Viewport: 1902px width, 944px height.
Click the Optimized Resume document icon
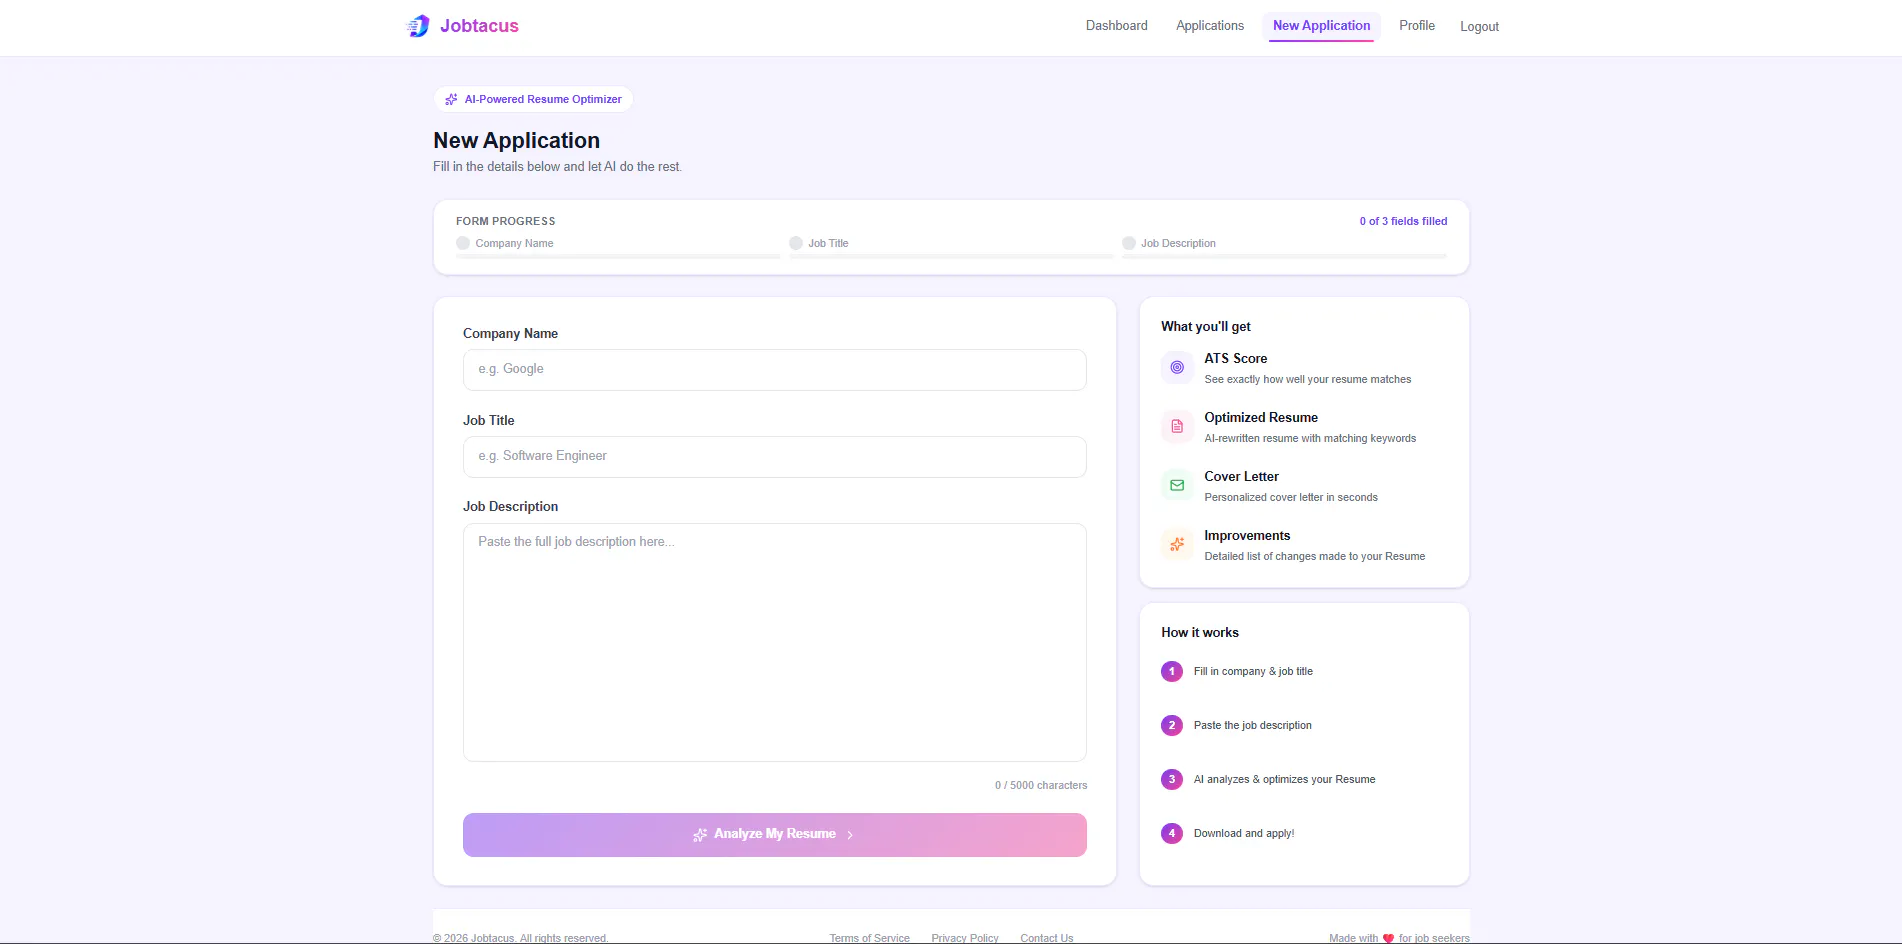click(x=1177, y=426)
